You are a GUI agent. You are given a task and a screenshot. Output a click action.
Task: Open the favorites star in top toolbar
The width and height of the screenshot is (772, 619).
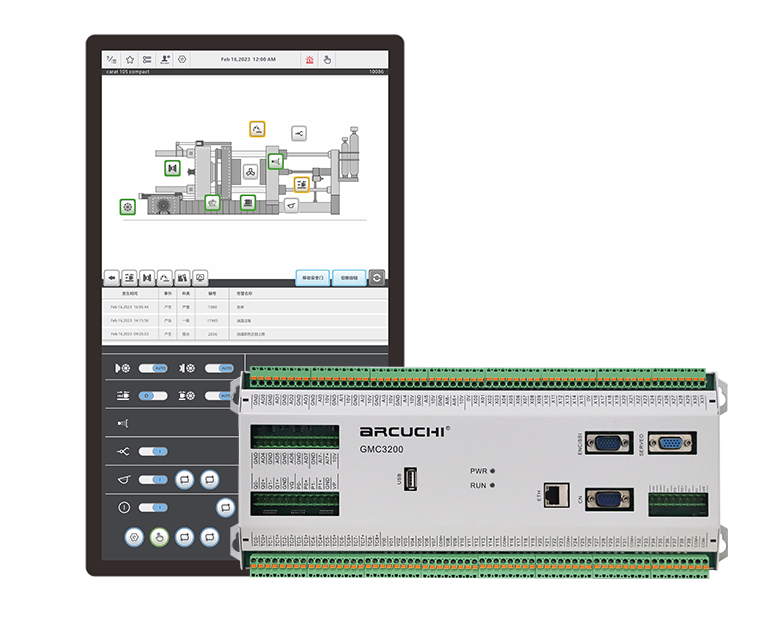(x=129, y=60)
